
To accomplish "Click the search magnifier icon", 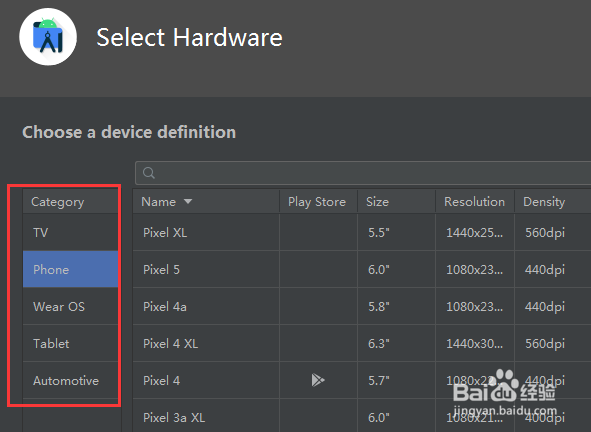I will click(149, 173).
